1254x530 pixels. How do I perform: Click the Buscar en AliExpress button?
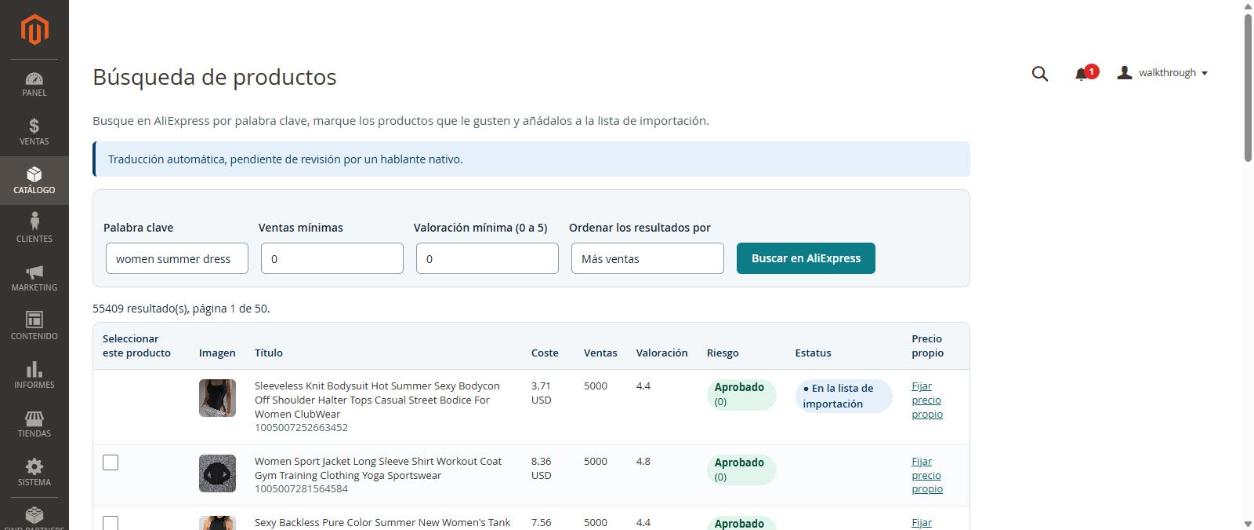tap(806, 258)
